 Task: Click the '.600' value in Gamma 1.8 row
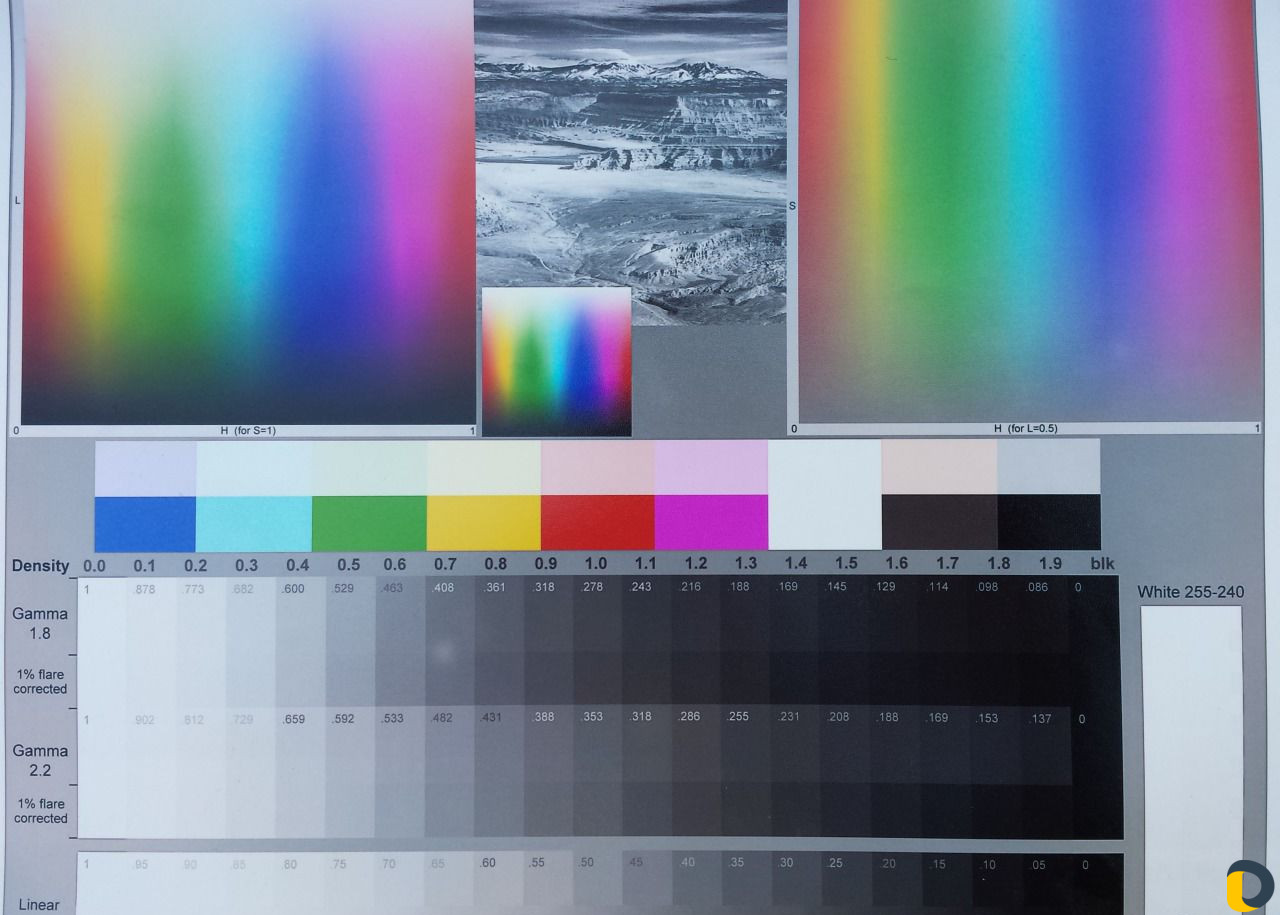pos(293,589)
